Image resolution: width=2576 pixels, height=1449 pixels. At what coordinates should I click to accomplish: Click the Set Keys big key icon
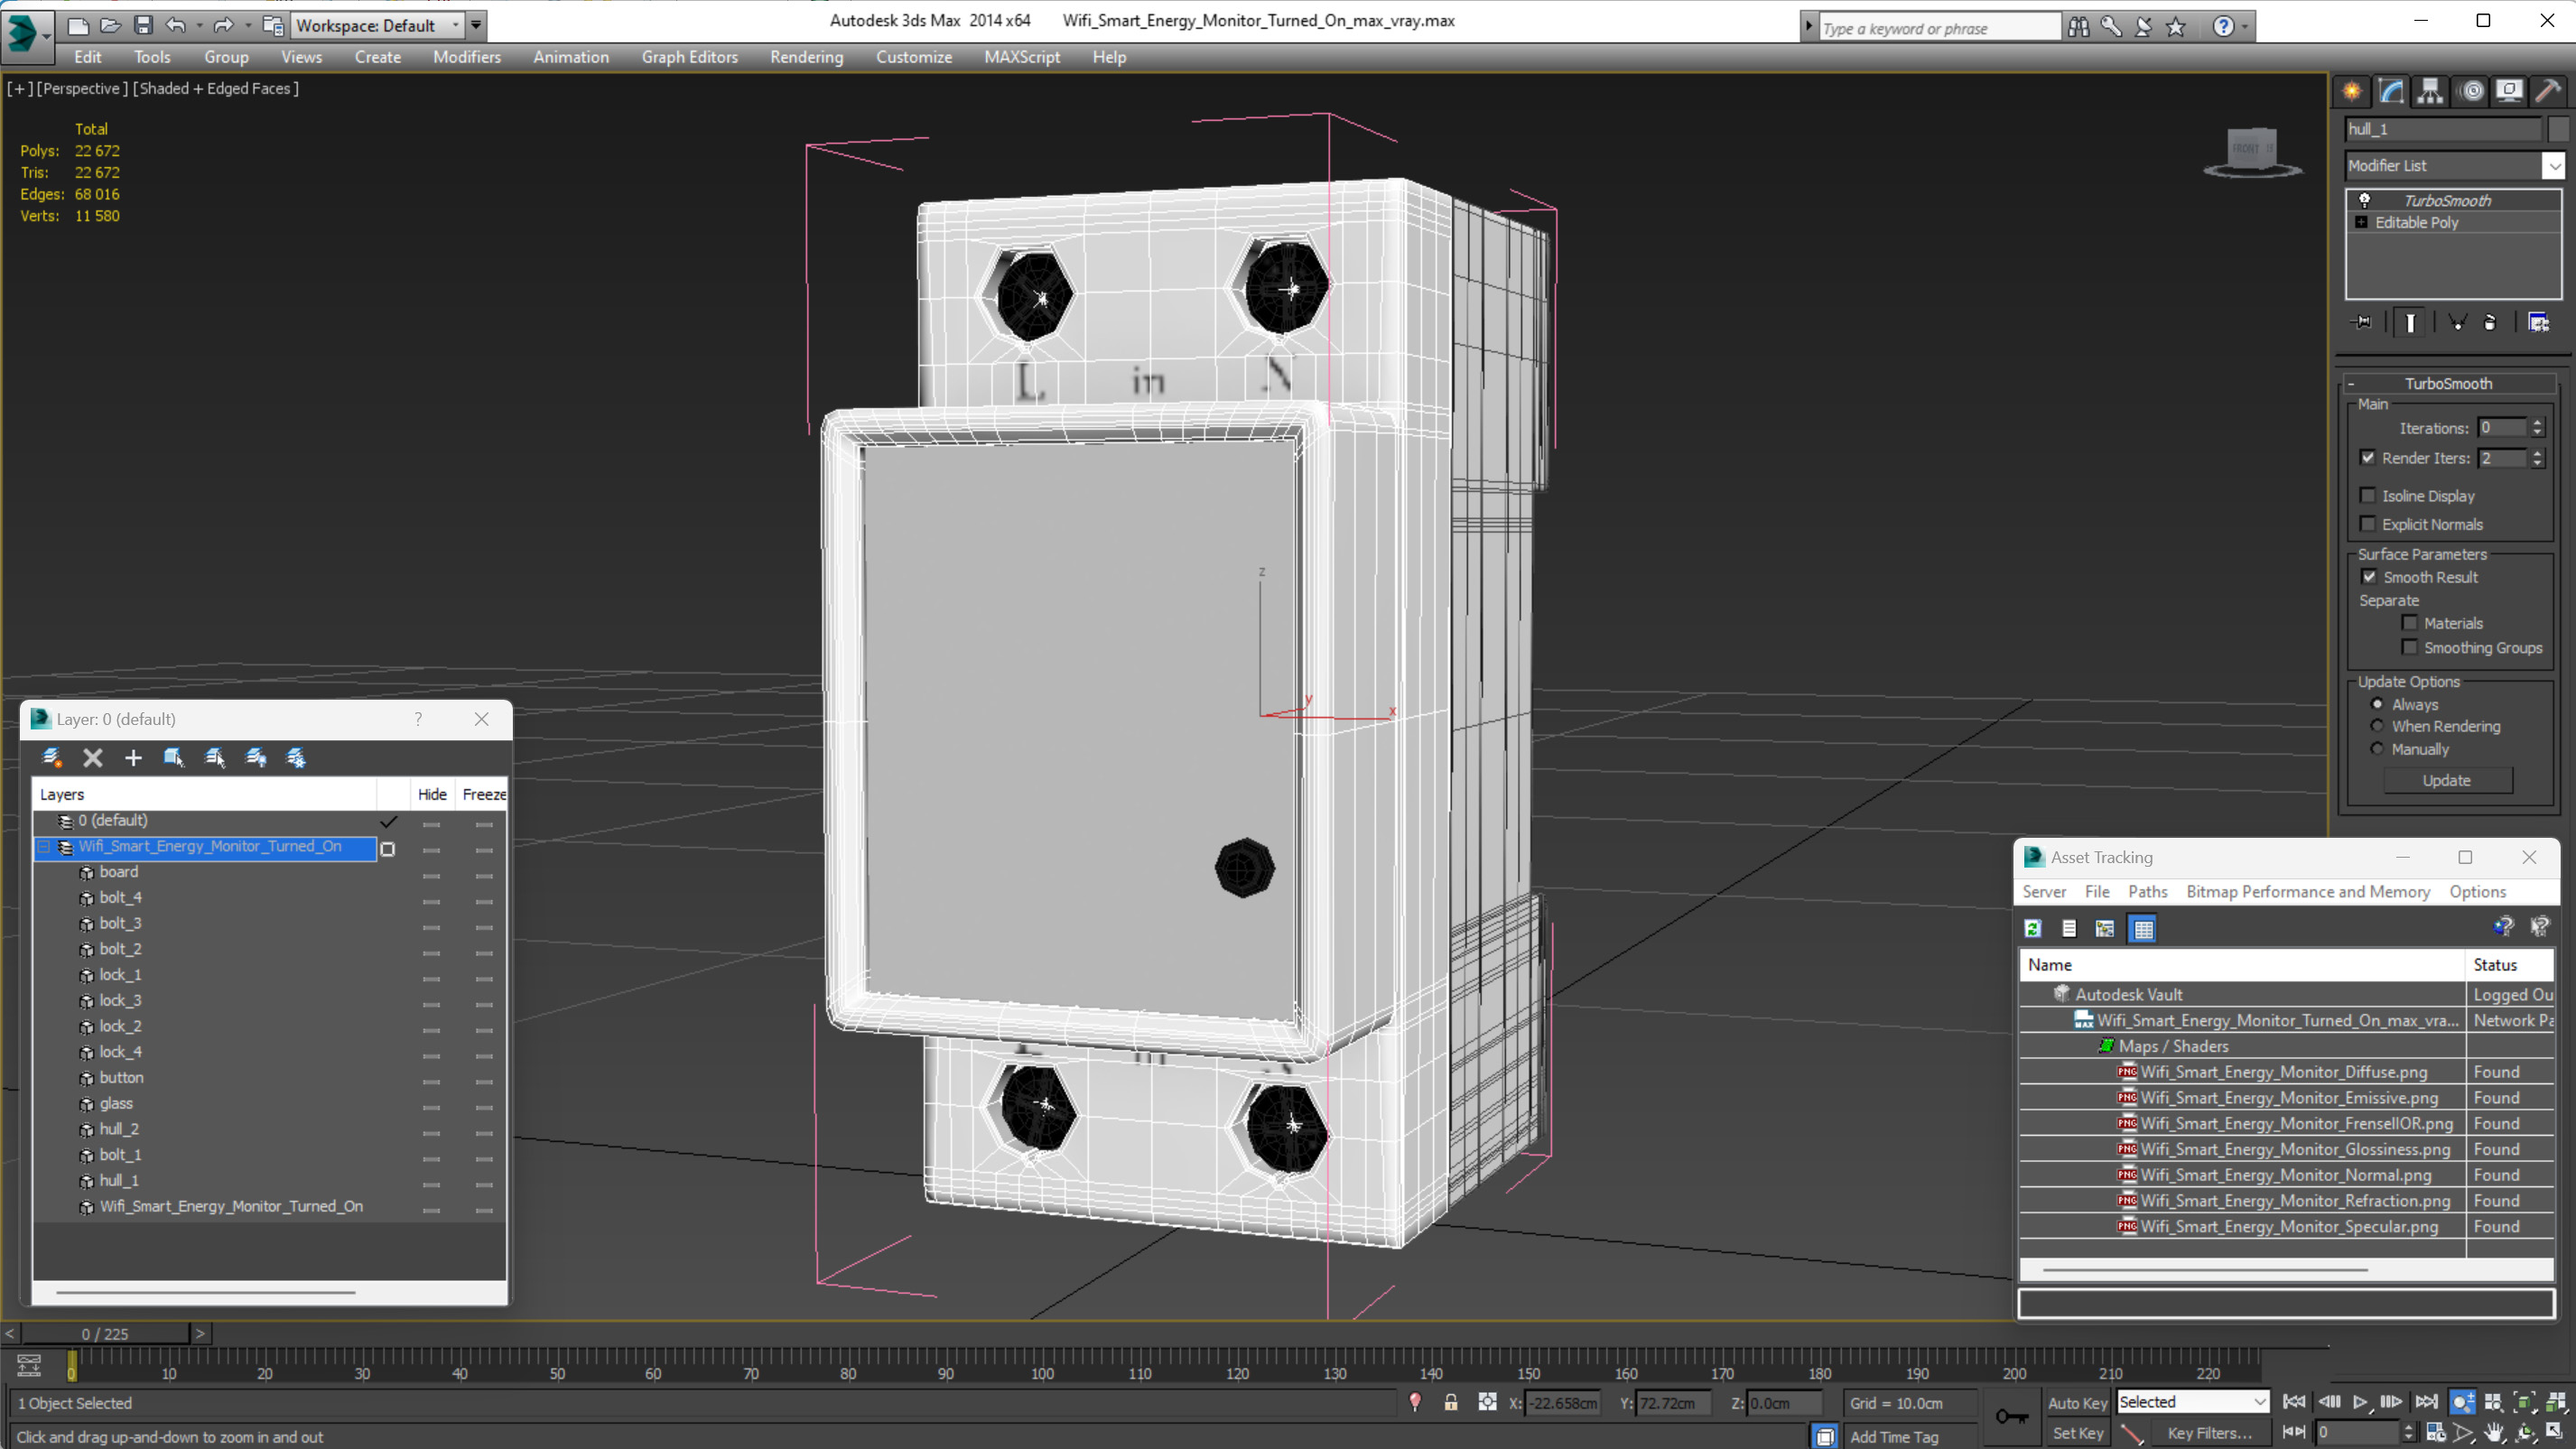click(x=2011, y=1416)
